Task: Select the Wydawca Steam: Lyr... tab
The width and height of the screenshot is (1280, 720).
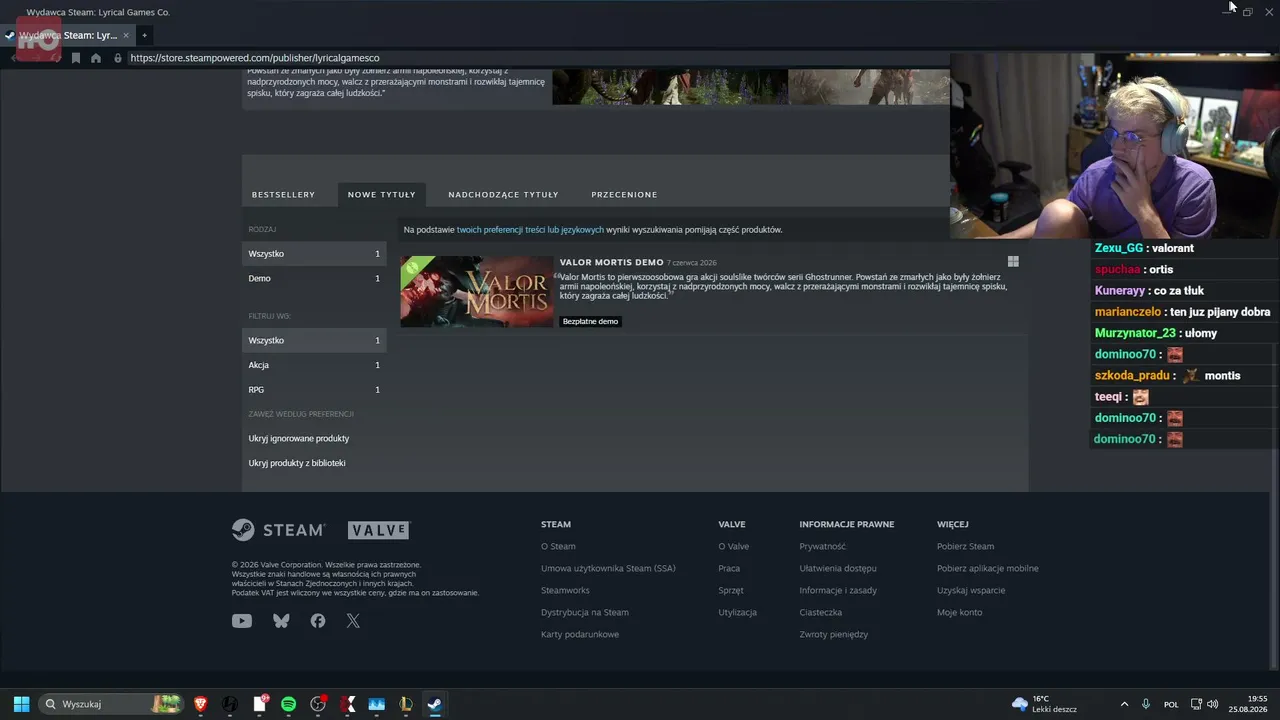Action: pyautogui.click(x=69, y=35)
